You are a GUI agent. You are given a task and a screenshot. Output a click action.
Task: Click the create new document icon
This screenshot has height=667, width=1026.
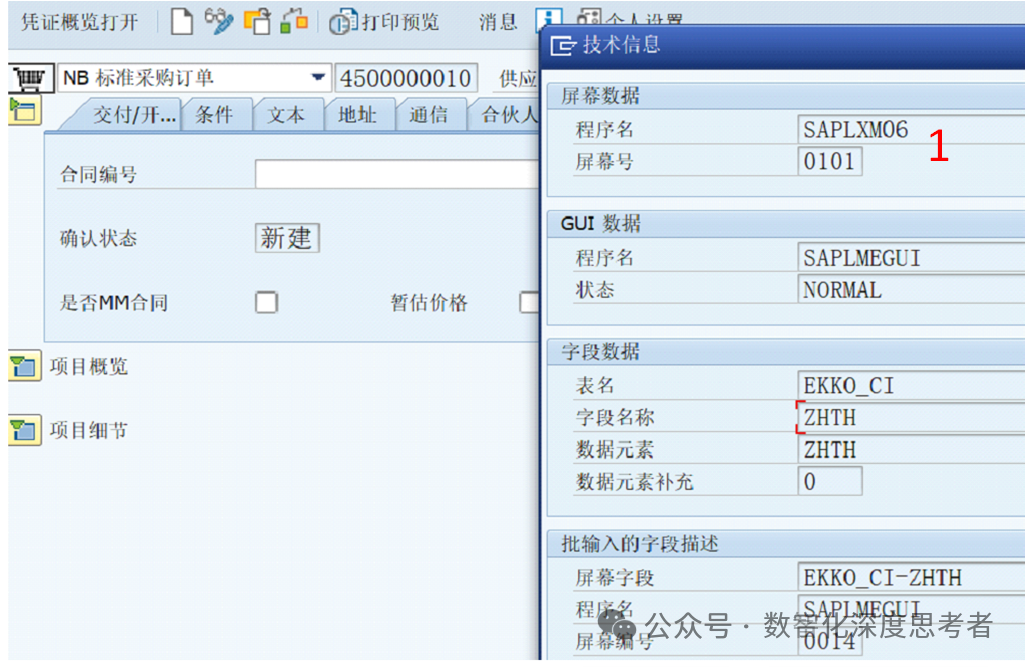[x=182, y=21]
